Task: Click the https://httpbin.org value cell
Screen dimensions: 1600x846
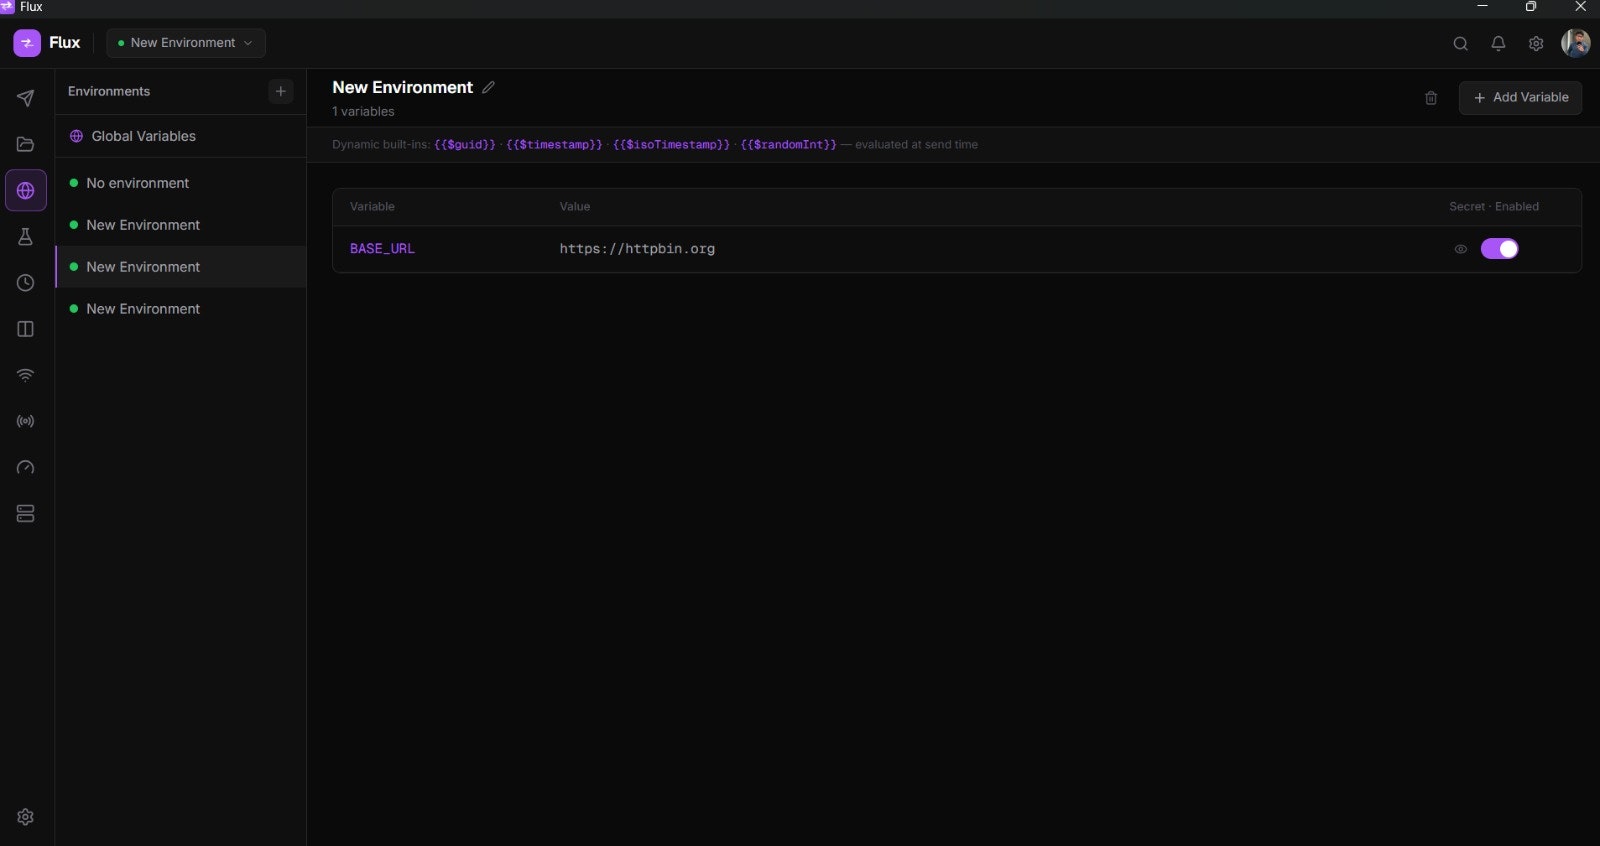Action: click(637, 249)
